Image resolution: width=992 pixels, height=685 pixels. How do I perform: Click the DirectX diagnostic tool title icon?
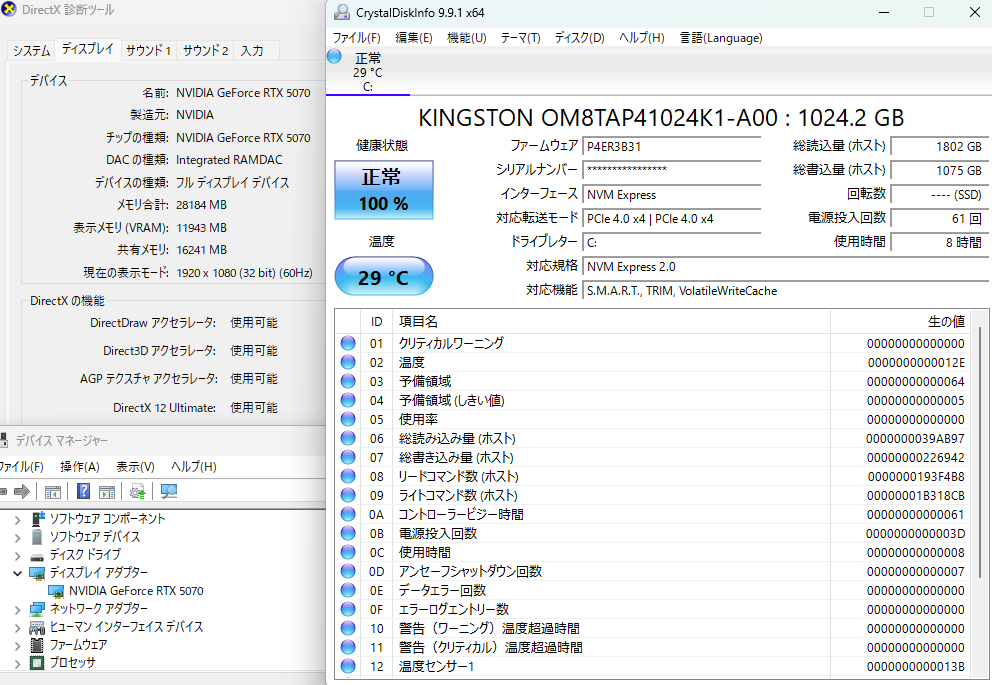coord(8,9)
